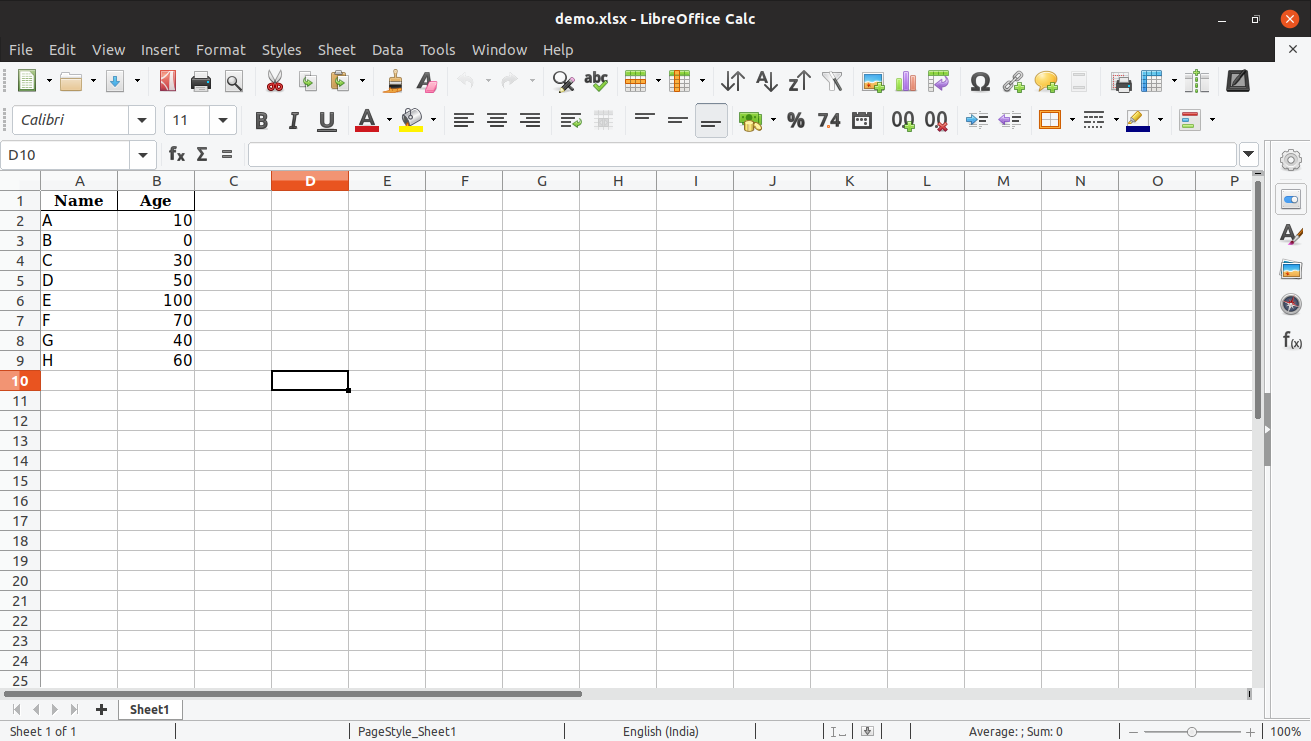
Task: Enable AutoFilter on the data
Action: 831,81
